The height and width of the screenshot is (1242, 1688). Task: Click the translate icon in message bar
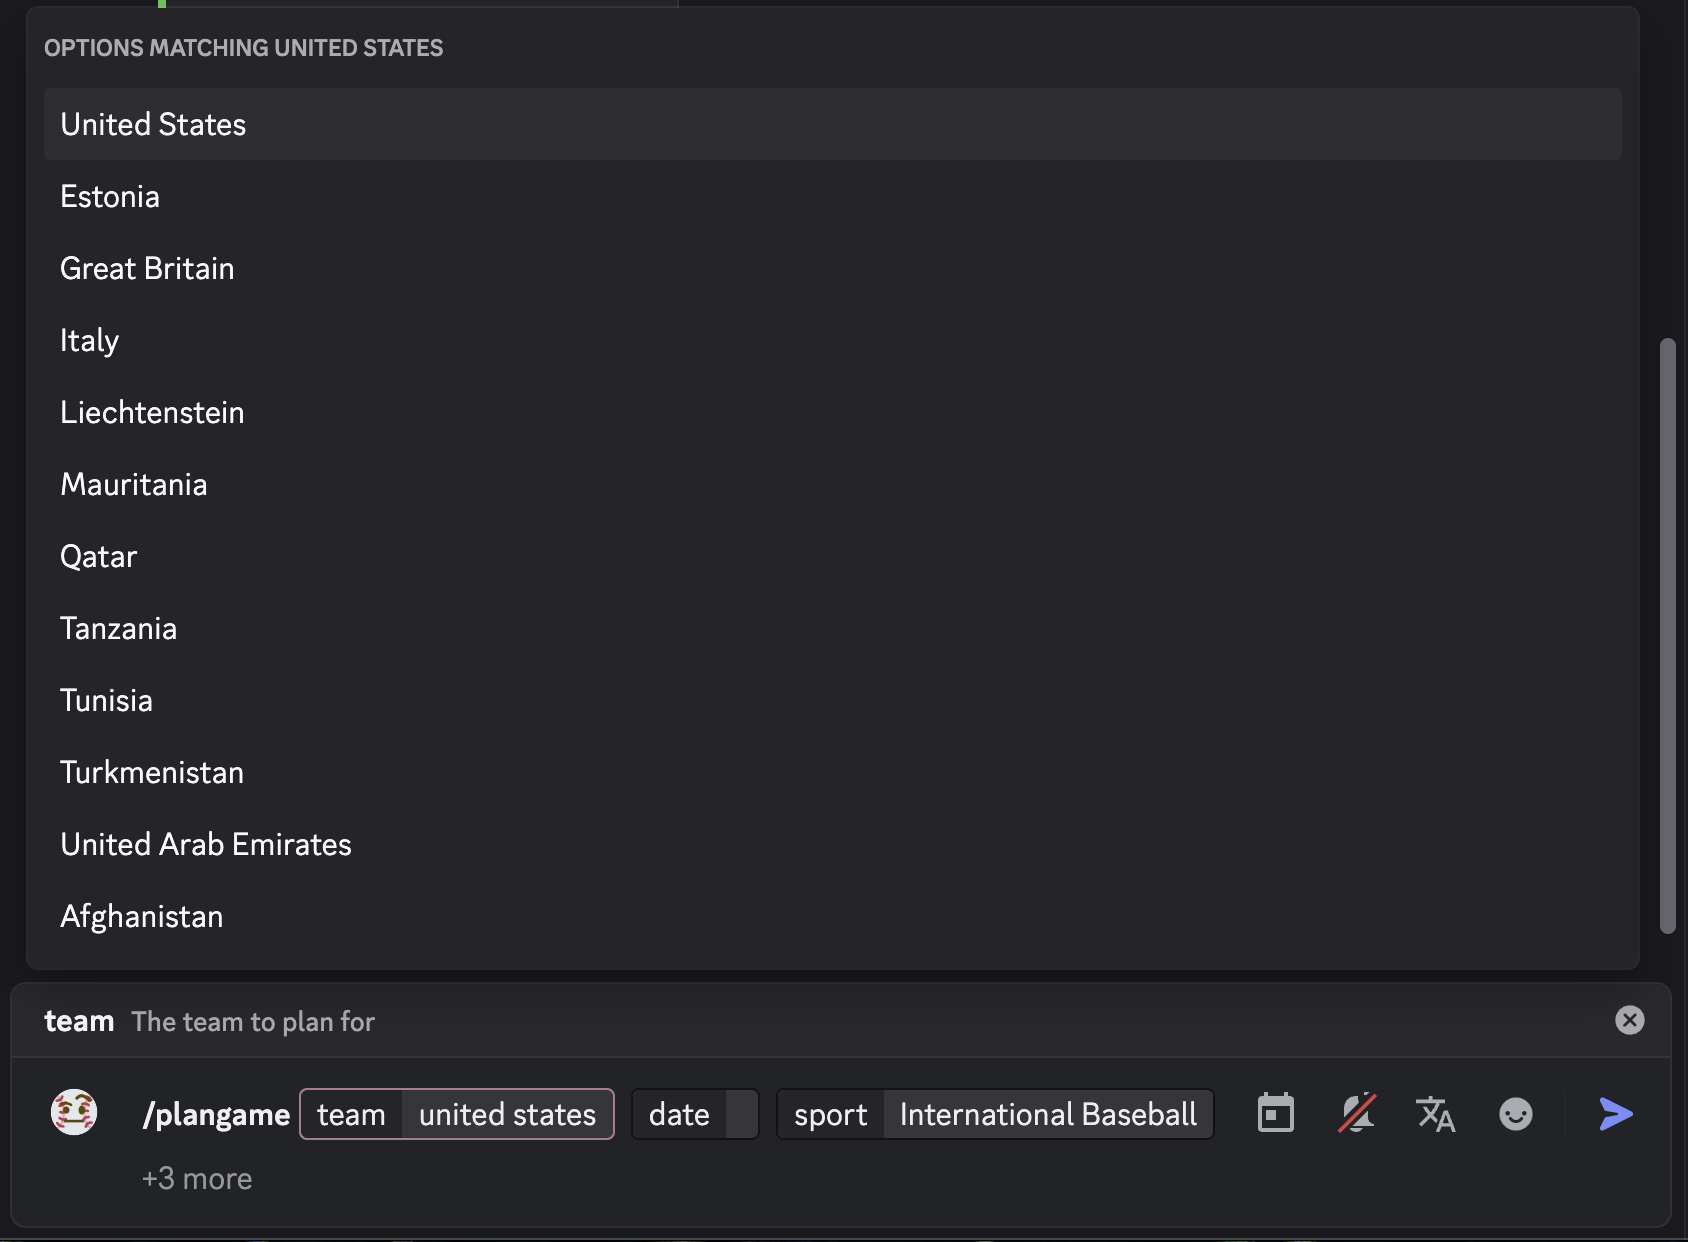click(x=1435, y=1114)
